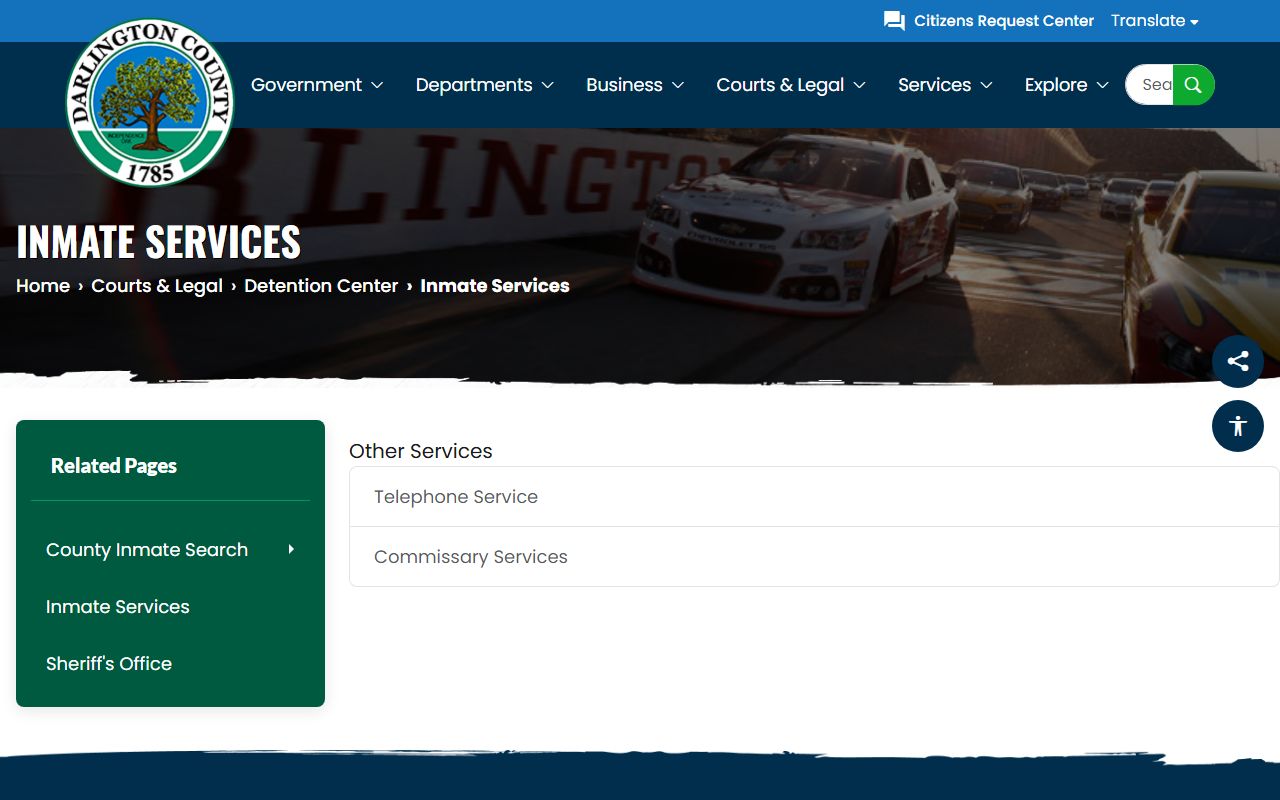Viewport: 1280px width, 800px height.
Task: Expand arrow next to County Inmate Search
Action: [x=291, y=549]
